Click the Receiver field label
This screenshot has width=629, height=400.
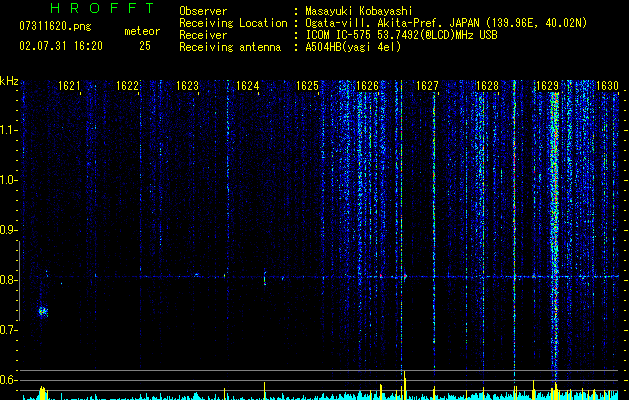[x=203, y=35]
